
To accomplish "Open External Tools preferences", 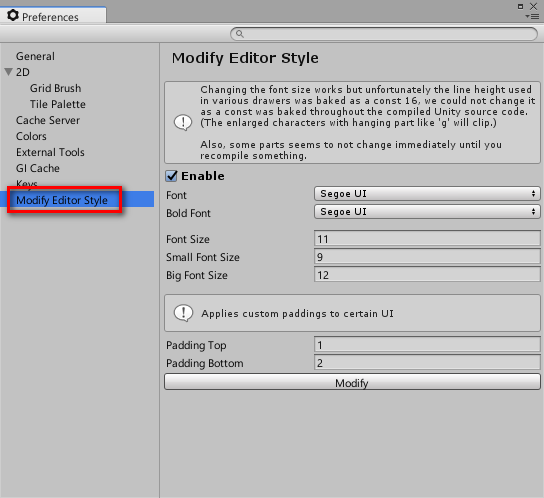I will click(50, 152).
